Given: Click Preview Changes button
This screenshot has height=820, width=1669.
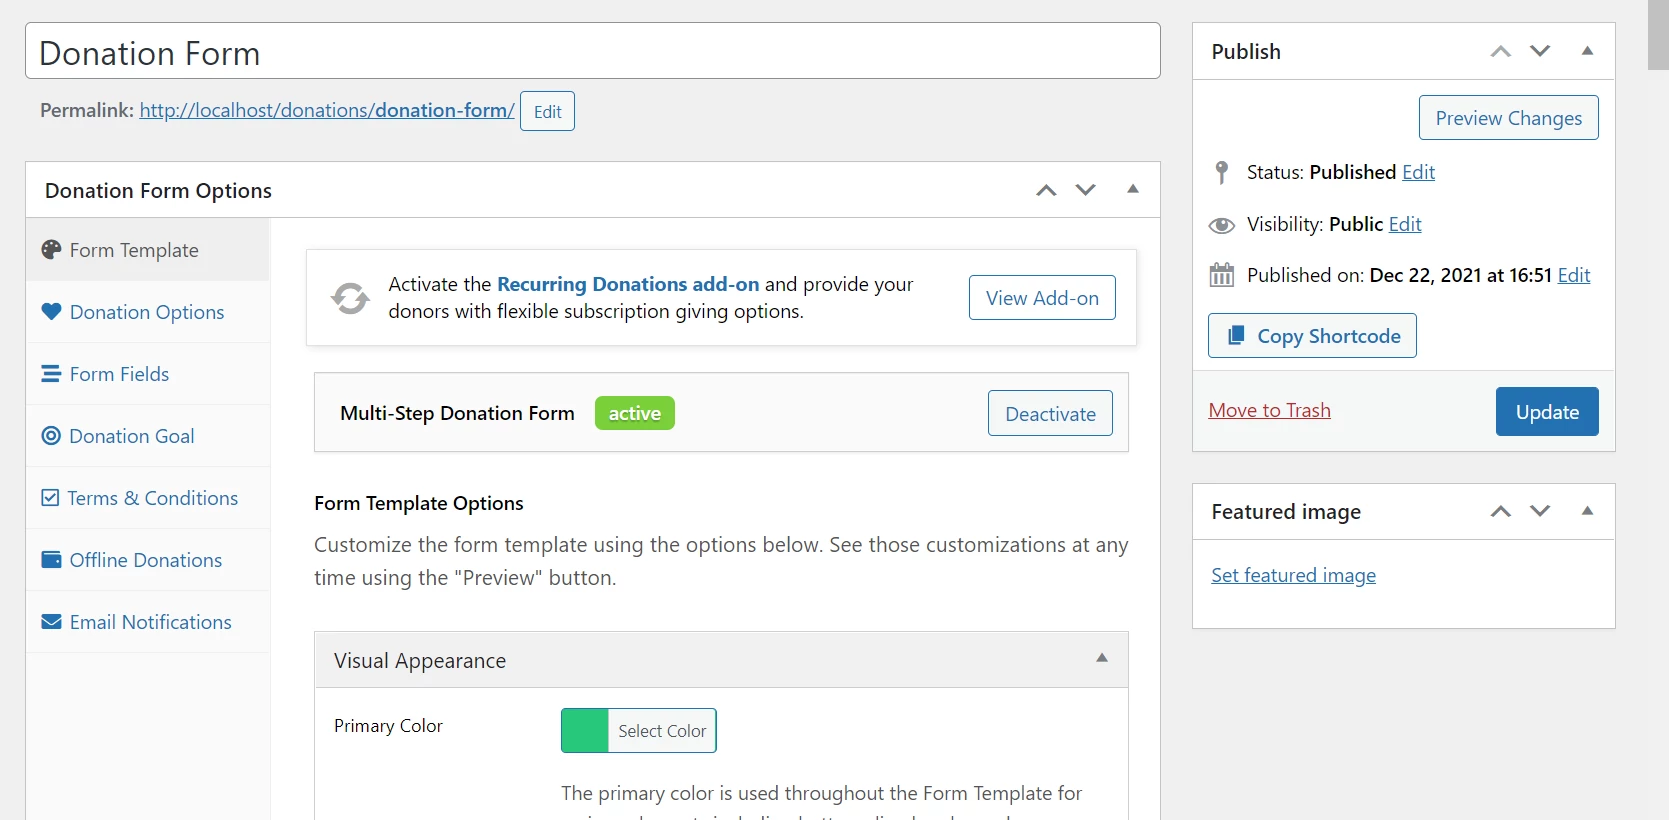Looking at the screenshot, I should coord(1508,118).
